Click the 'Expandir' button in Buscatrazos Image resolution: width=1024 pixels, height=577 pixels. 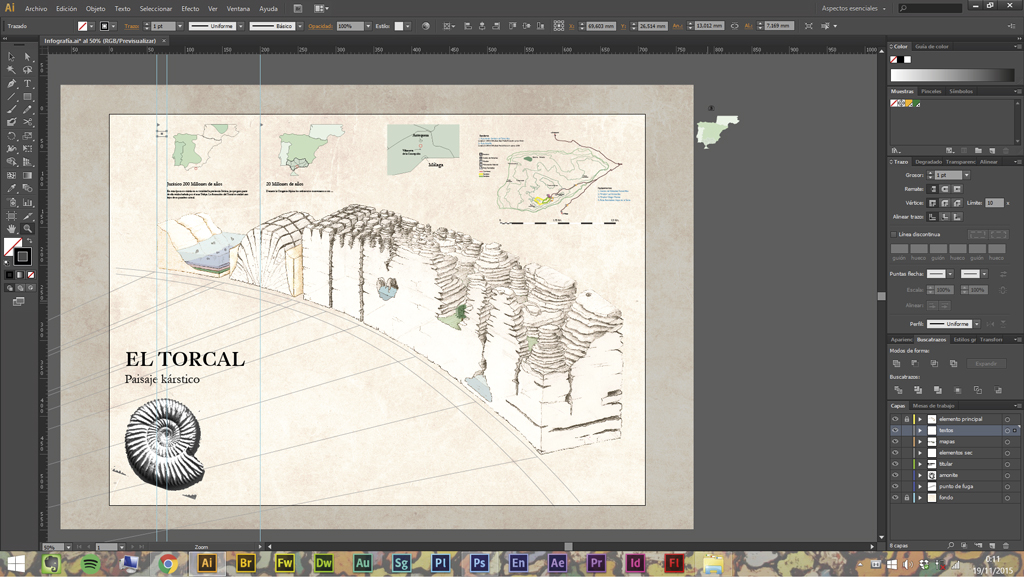(986, 364)
